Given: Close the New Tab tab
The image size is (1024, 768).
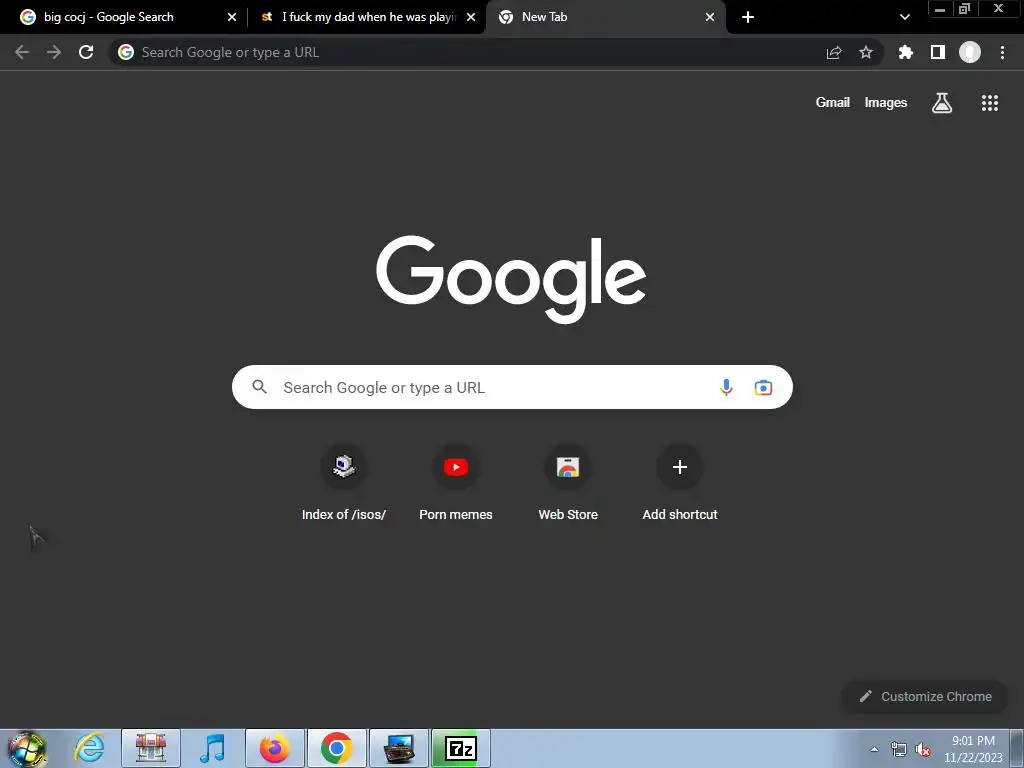Looking at the screenshot, I should [x=710, y=17].
